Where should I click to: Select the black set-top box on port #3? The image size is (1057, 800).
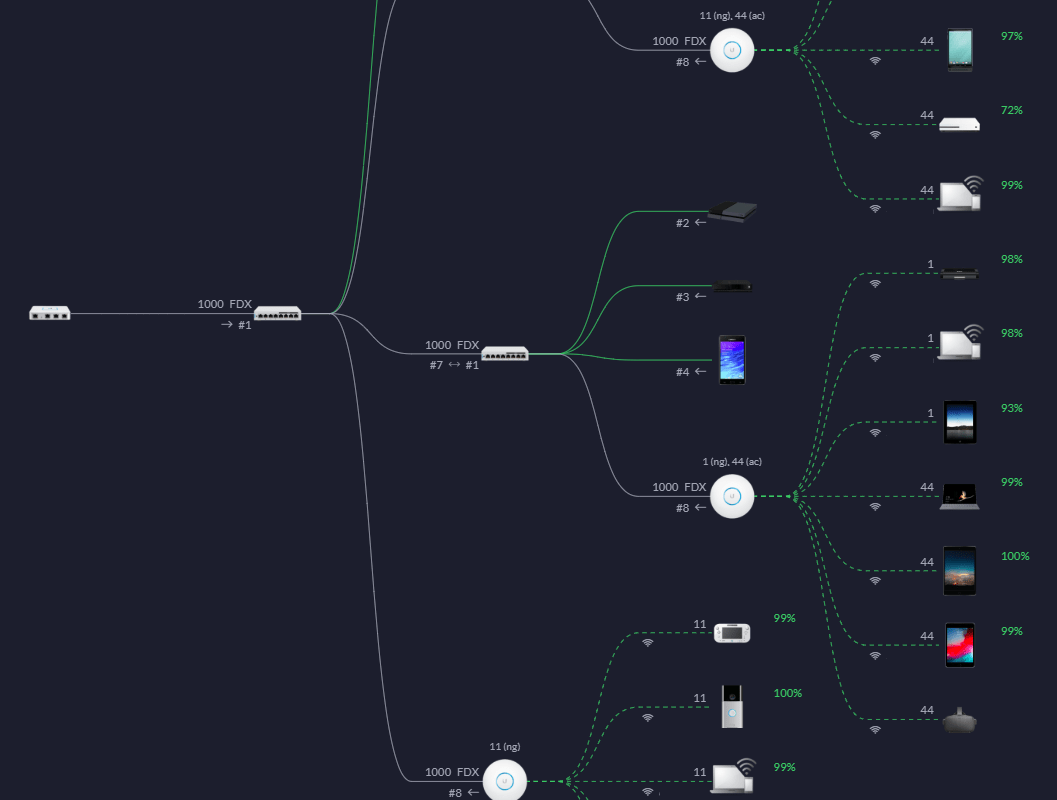coord(732,287)
